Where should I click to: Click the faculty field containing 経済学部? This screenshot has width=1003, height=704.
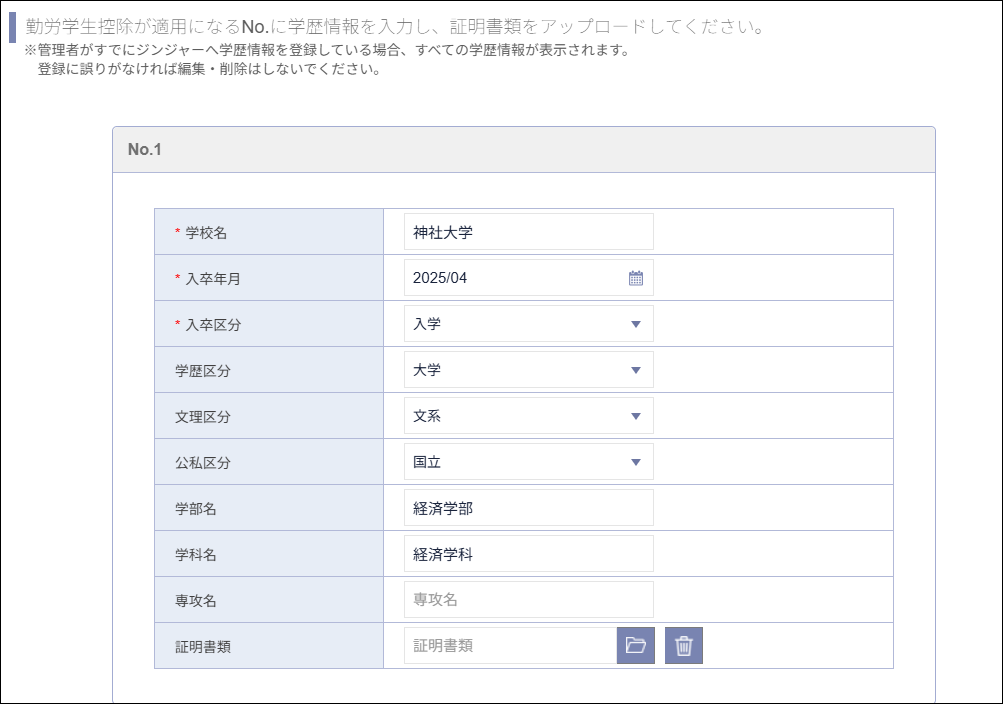tap(528, 507)
